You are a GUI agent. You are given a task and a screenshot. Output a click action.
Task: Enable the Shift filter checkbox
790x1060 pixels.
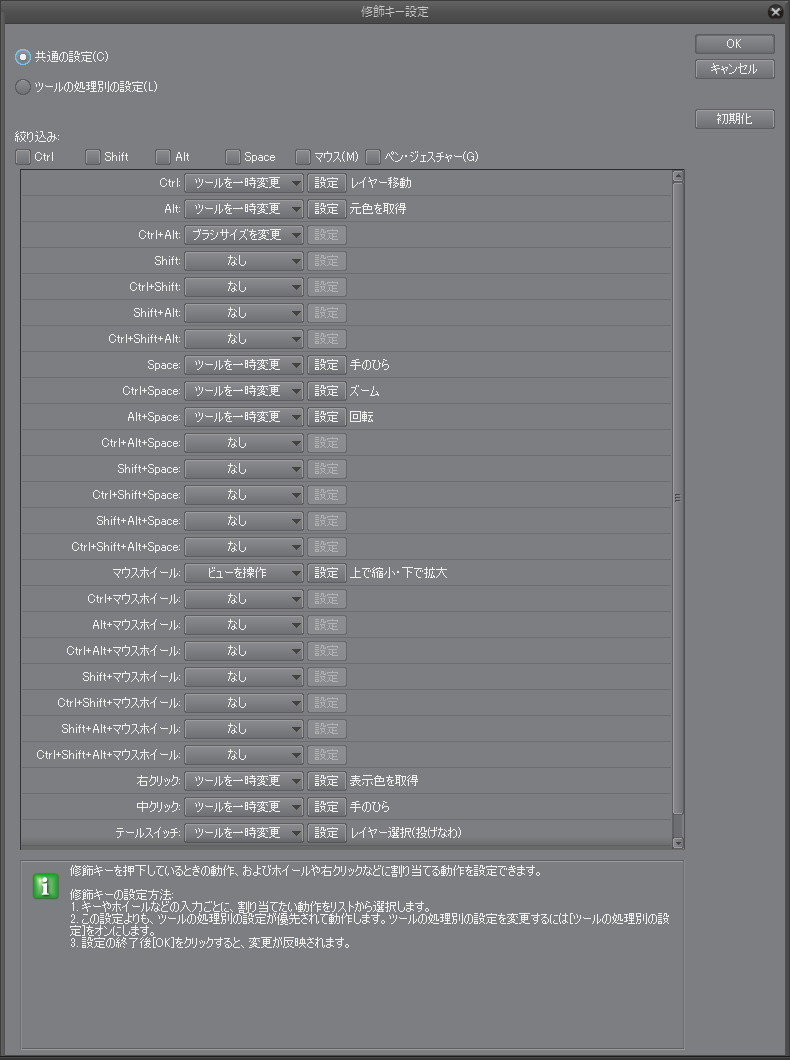coord(93,157)
